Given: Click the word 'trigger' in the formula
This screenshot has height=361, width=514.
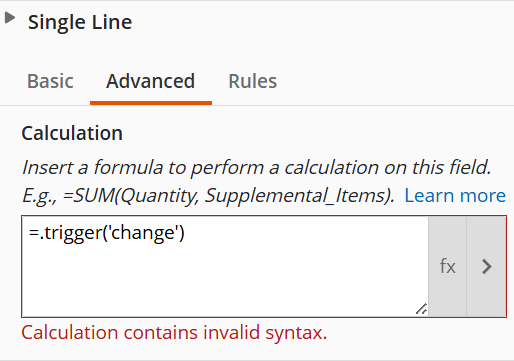Looking at the screenshot, I should point(73,233).
